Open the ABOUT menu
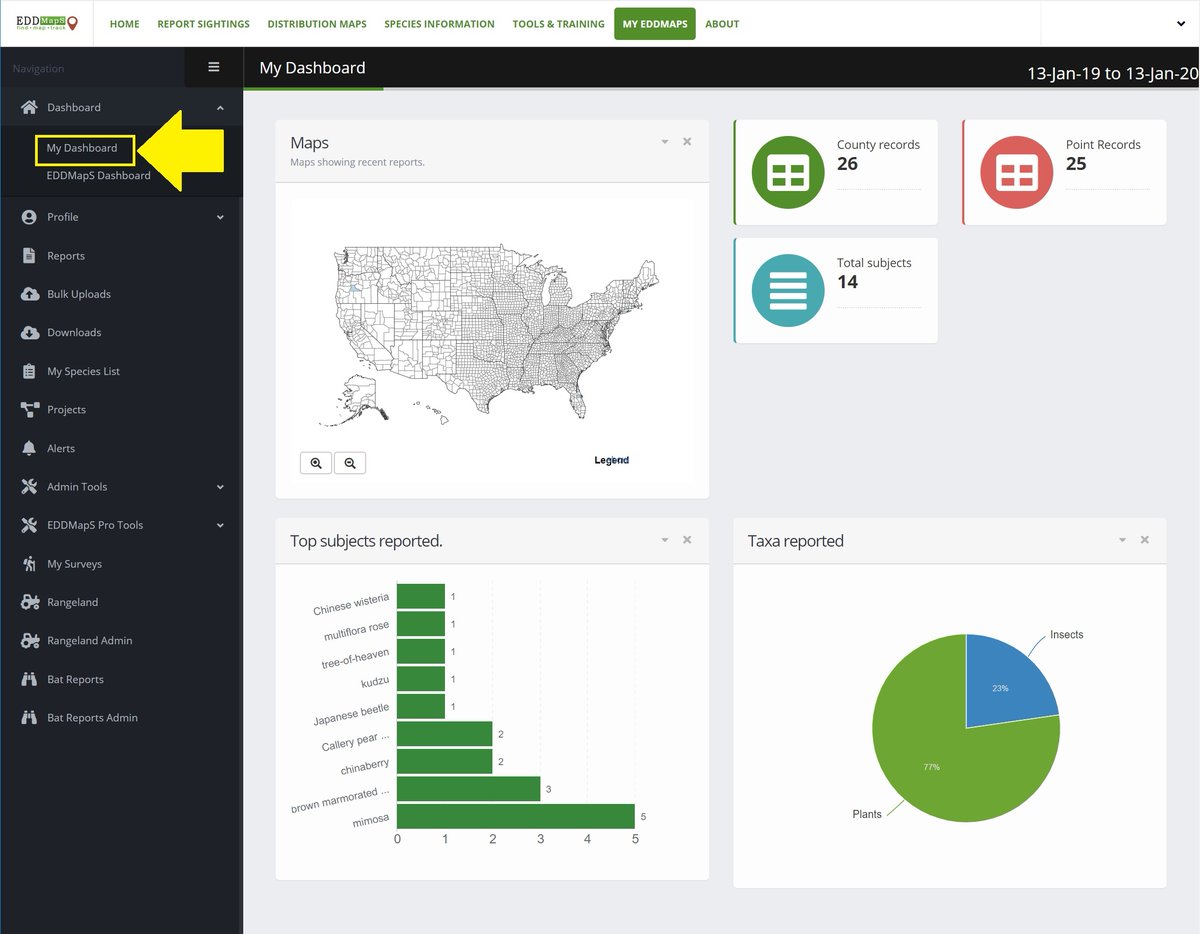 (x=722, y=24)
